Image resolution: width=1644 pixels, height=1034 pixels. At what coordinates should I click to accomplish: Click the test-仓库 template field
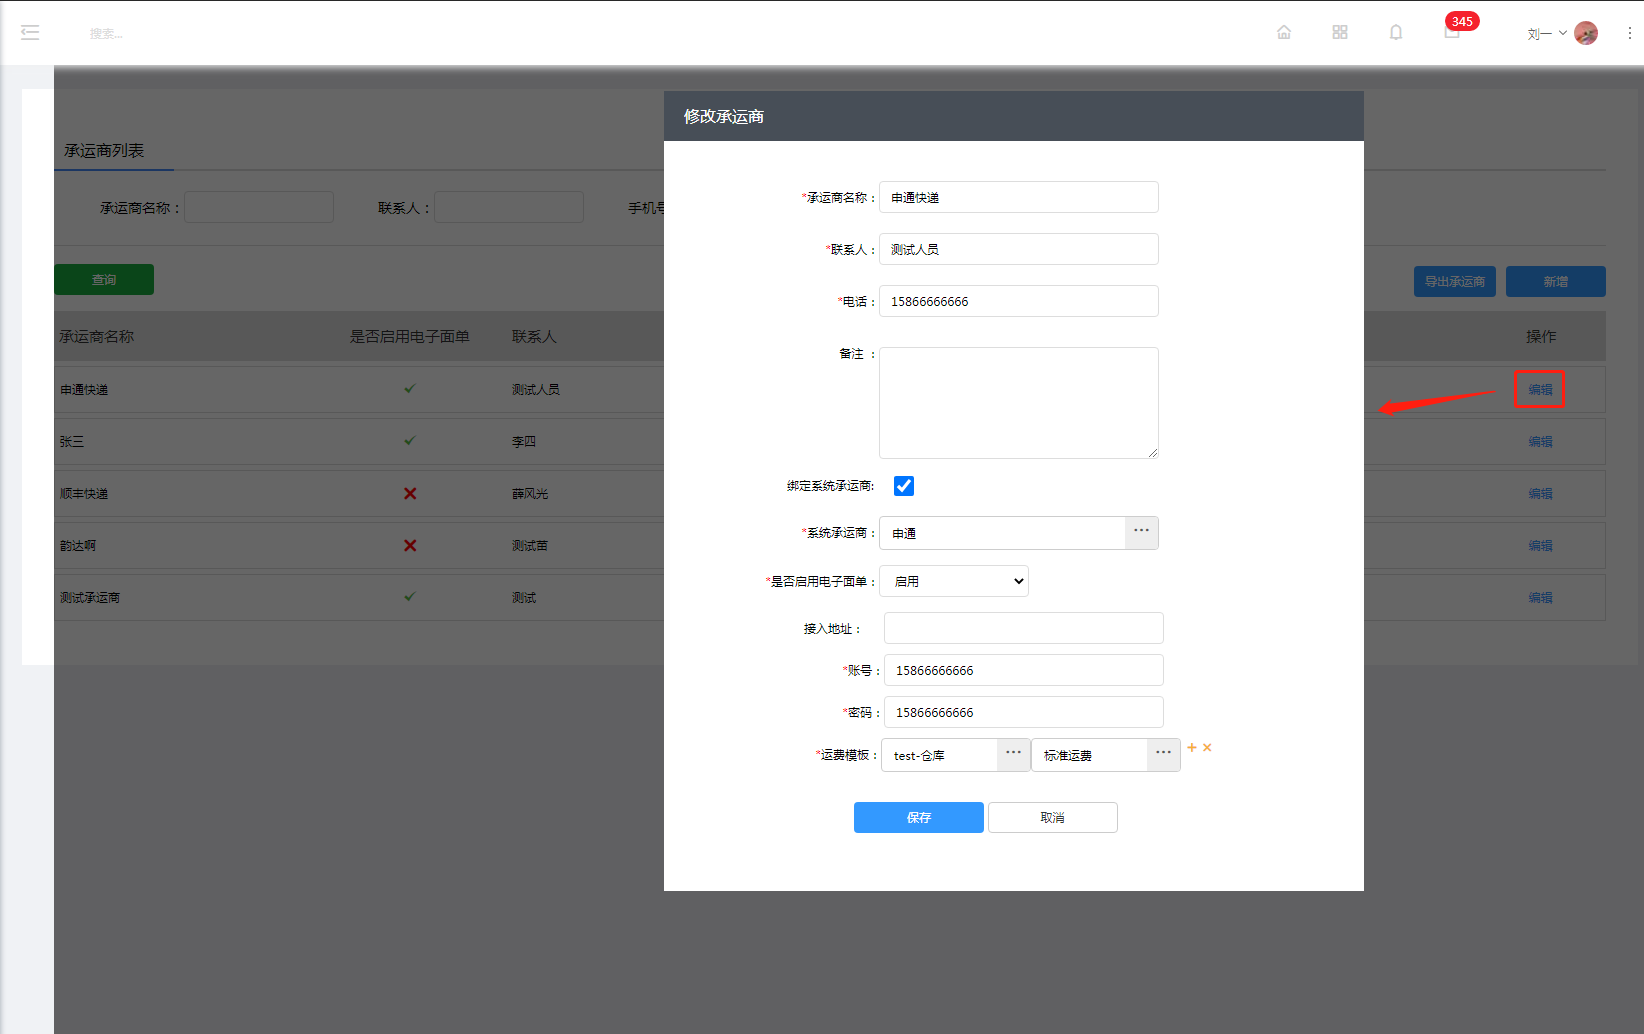[939, 755]
